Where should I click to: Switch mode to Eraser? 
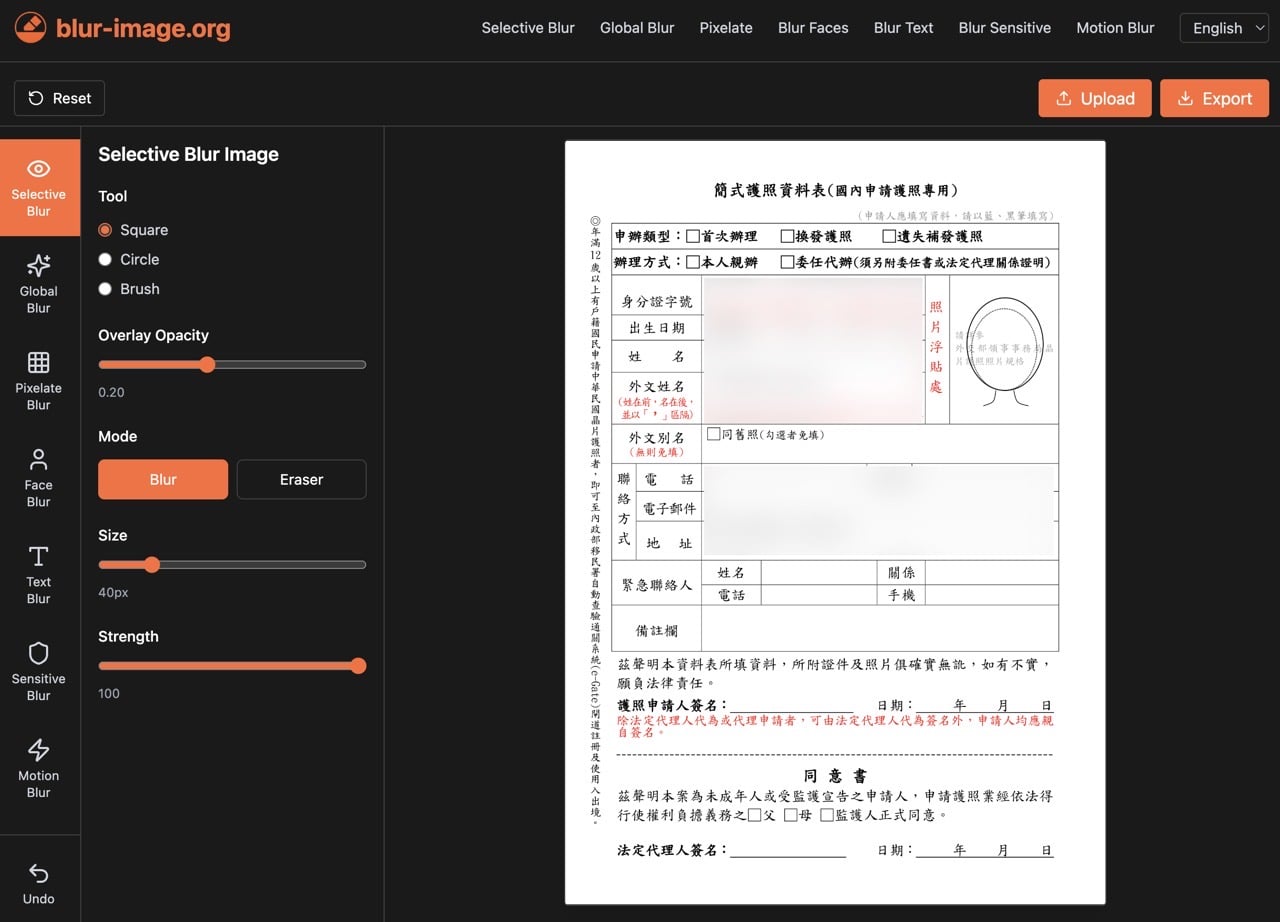click(301, 479)
